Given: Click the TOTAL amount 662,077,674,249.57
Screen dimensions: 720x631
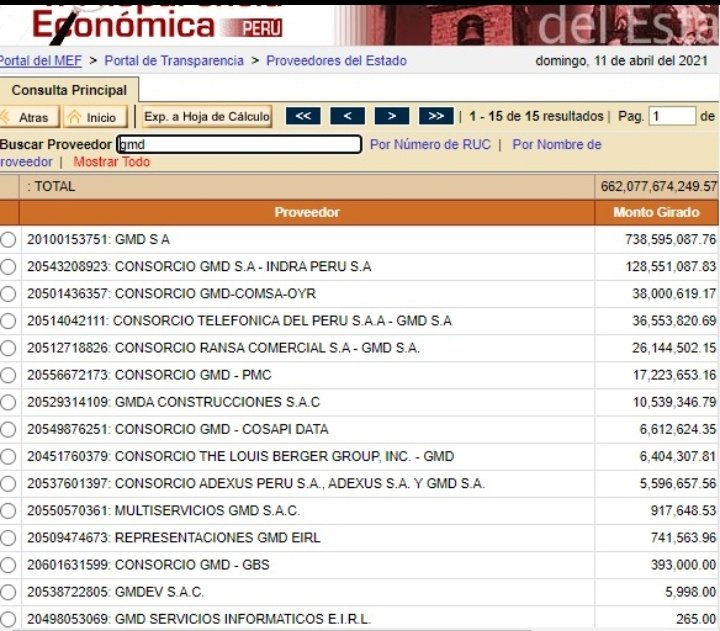Looking at the screenshot, I should coord(658,186).
